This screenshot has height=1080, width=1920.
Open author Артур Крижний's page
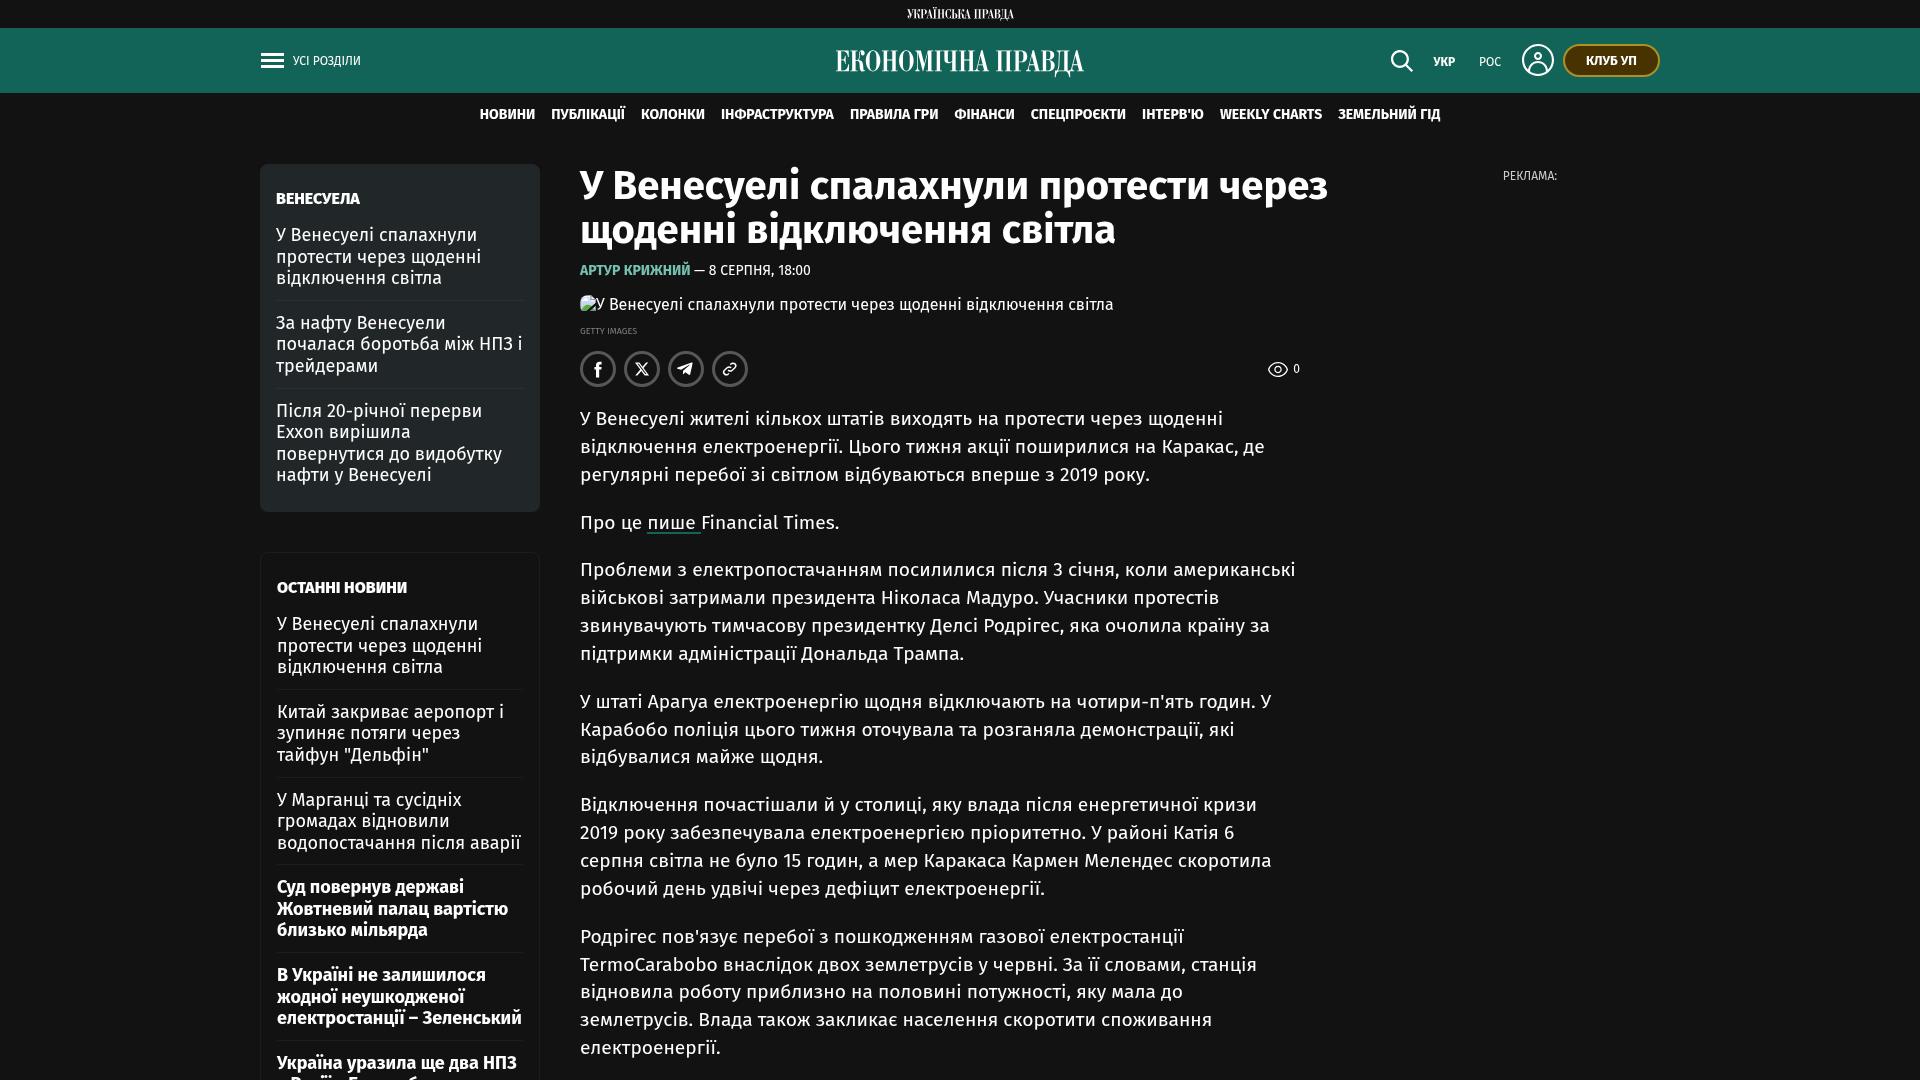pyautogui.click(x=635, y=271)
